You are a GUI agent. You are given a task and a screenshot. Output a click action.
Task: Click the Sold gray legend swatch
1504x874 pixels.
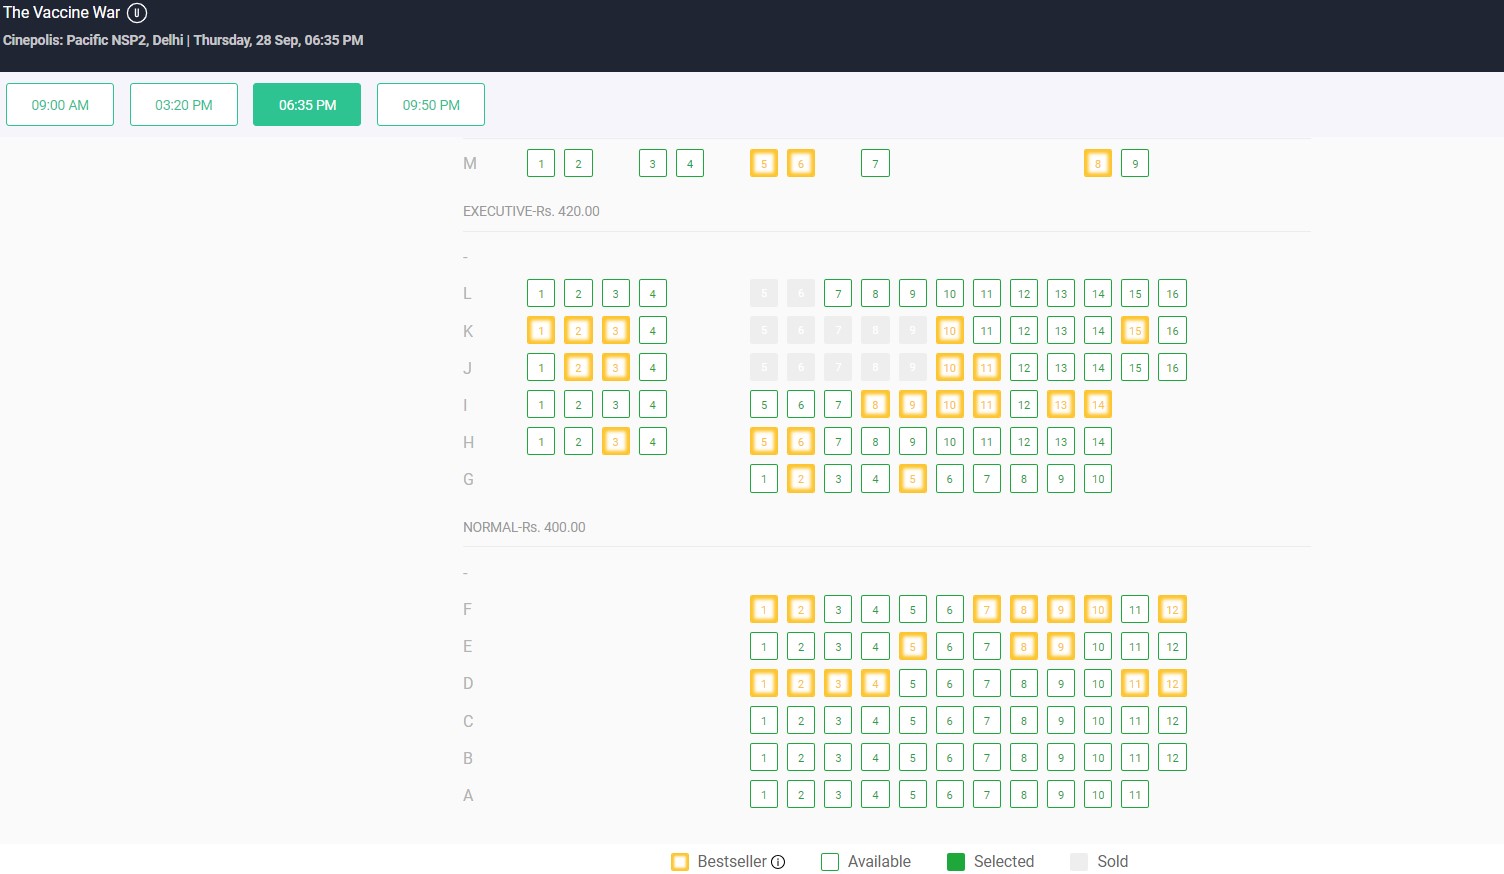[x=1079, y=862]
